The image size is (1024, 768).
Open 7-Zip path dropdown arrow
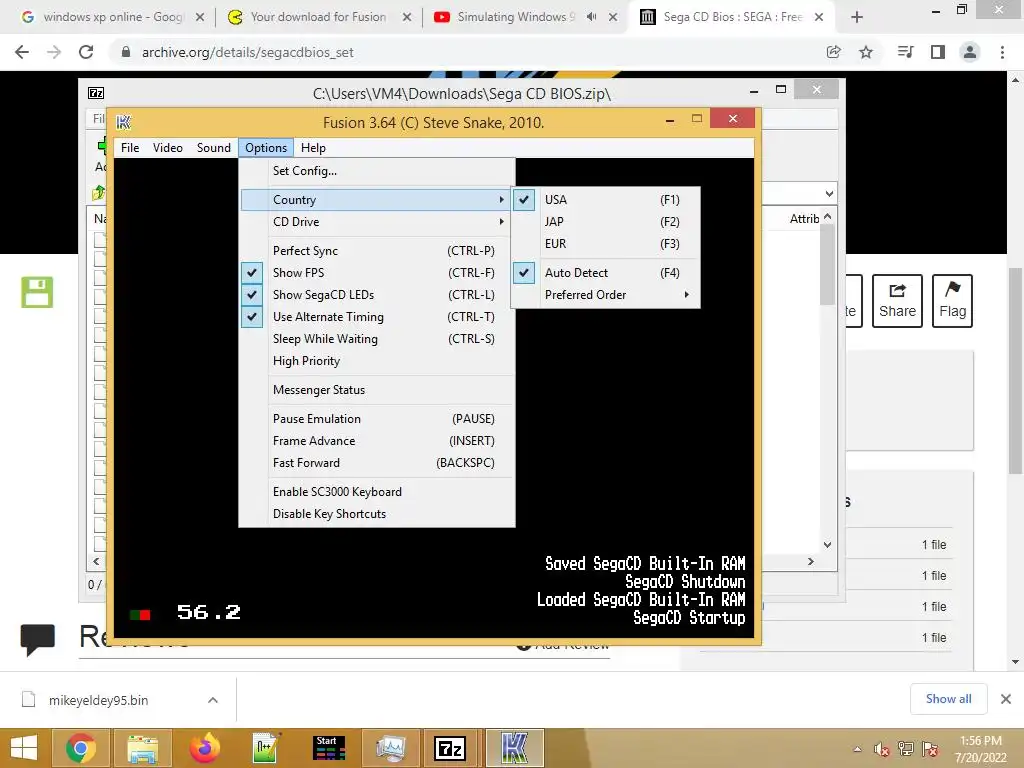[829, 193]
